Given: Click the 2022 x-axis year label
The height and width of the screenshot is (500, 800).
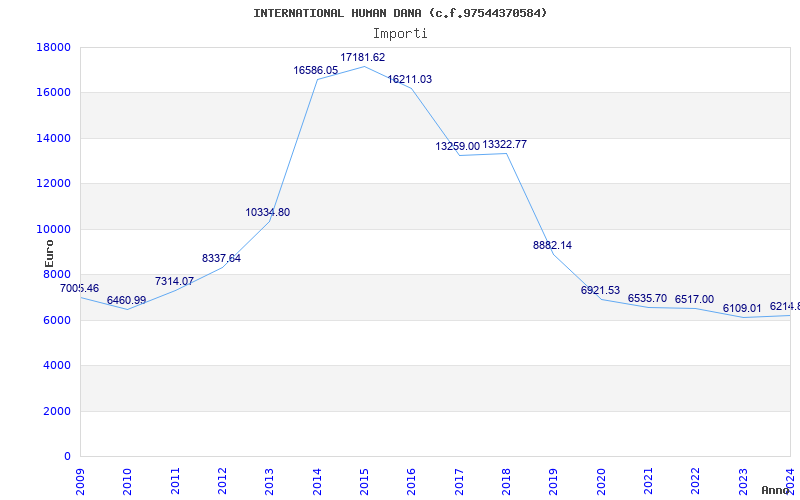Looking at the screenshot, I should click(695, 482).
